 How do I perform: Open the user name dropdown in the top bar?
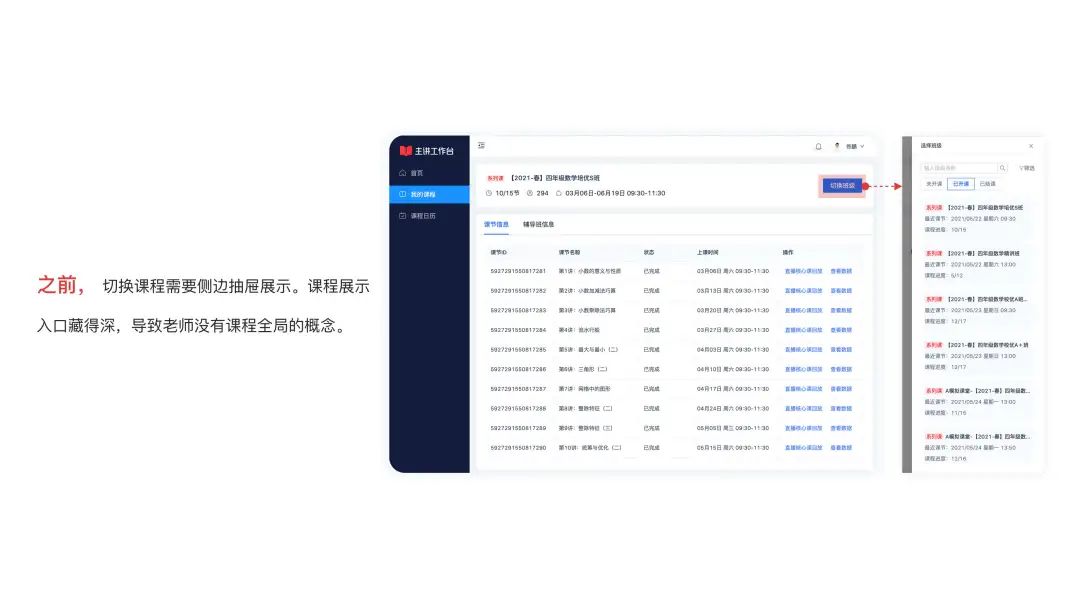(855, 146)
